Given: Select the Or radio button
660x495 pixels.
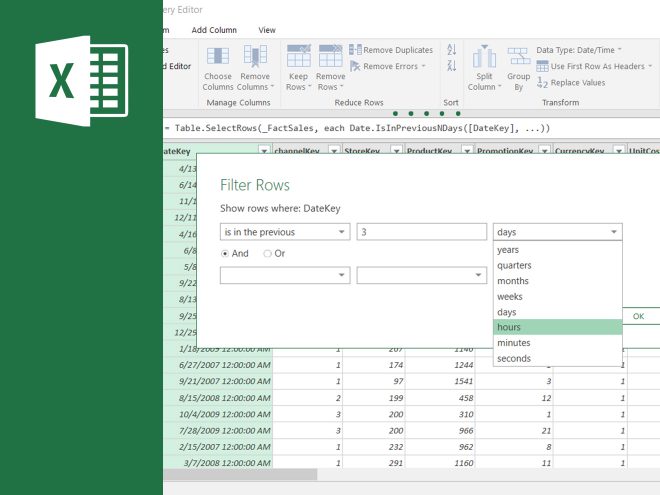Looking at the screenshot, I should 267,254.
